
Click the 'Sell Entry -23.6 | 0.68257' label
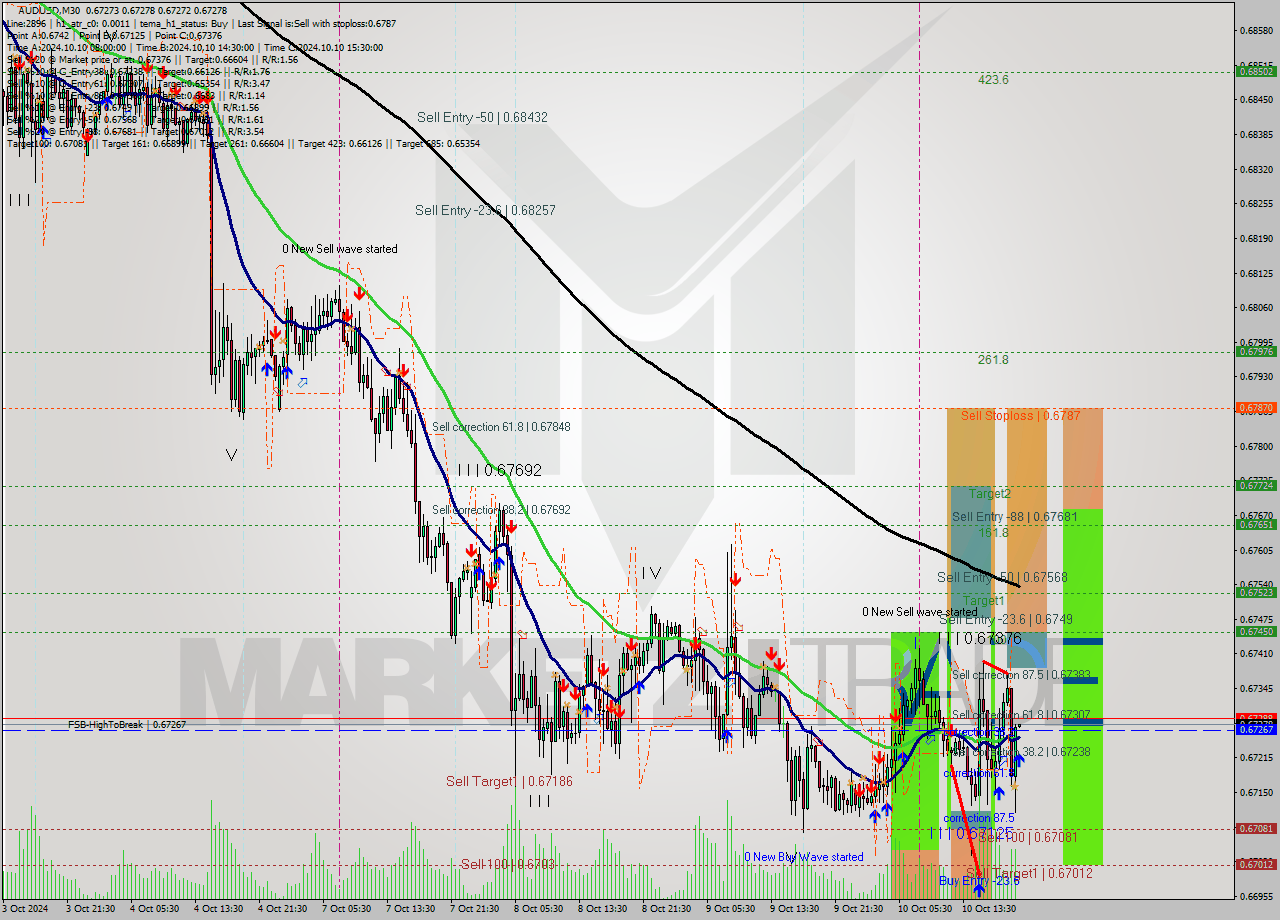[485, 210]
